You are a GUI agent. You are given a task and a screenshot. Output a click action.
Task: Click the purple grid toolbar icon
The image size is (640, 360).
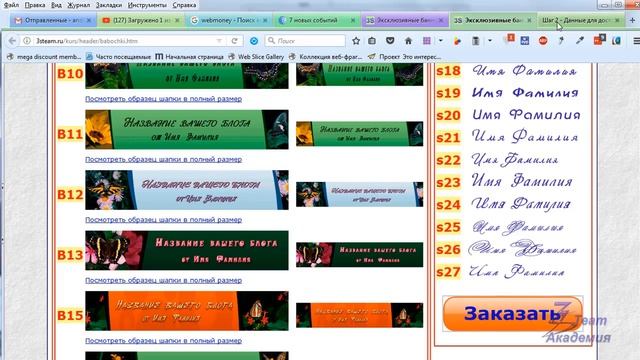click(x=427, y=41)
